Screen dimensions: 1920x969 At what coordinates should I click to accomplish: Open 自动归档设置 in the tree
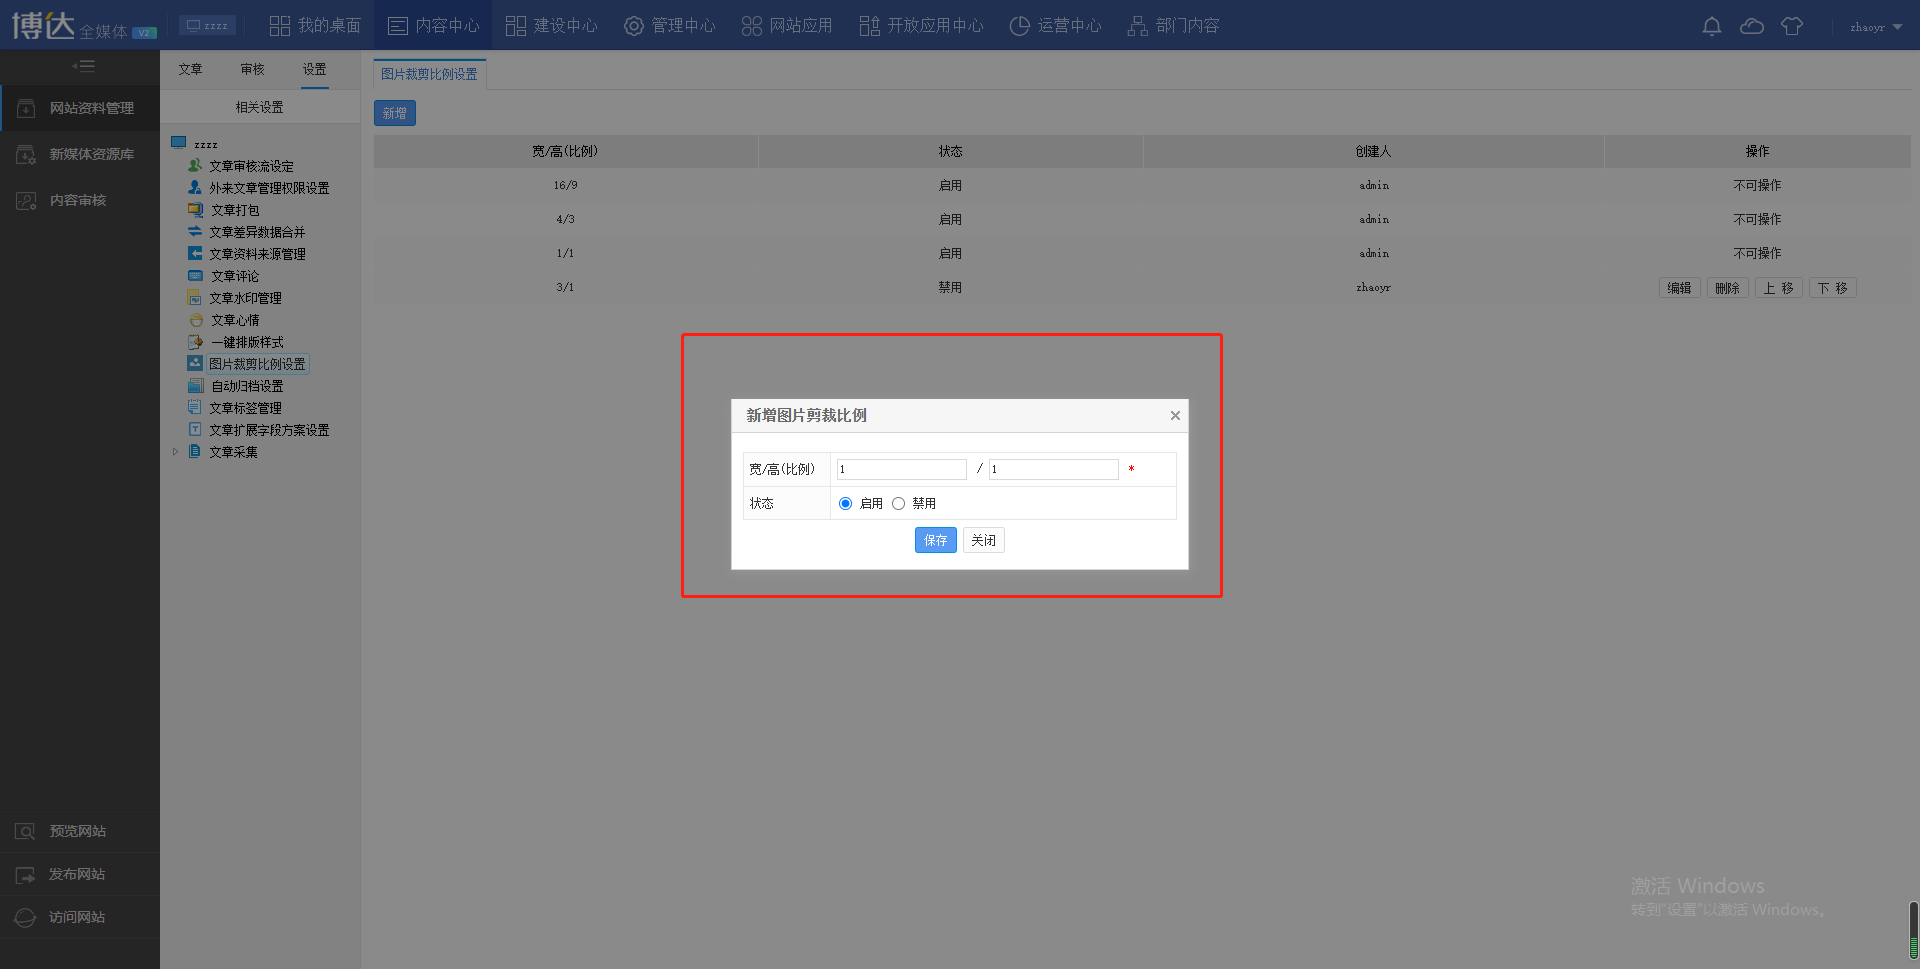(x=247, y=386)
